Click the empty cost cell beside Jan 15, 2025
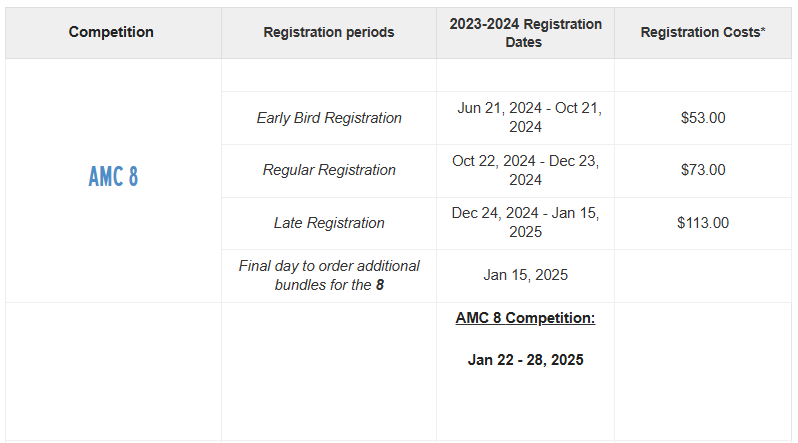Screen dimensions: 798x443 (x=703, y=276)
